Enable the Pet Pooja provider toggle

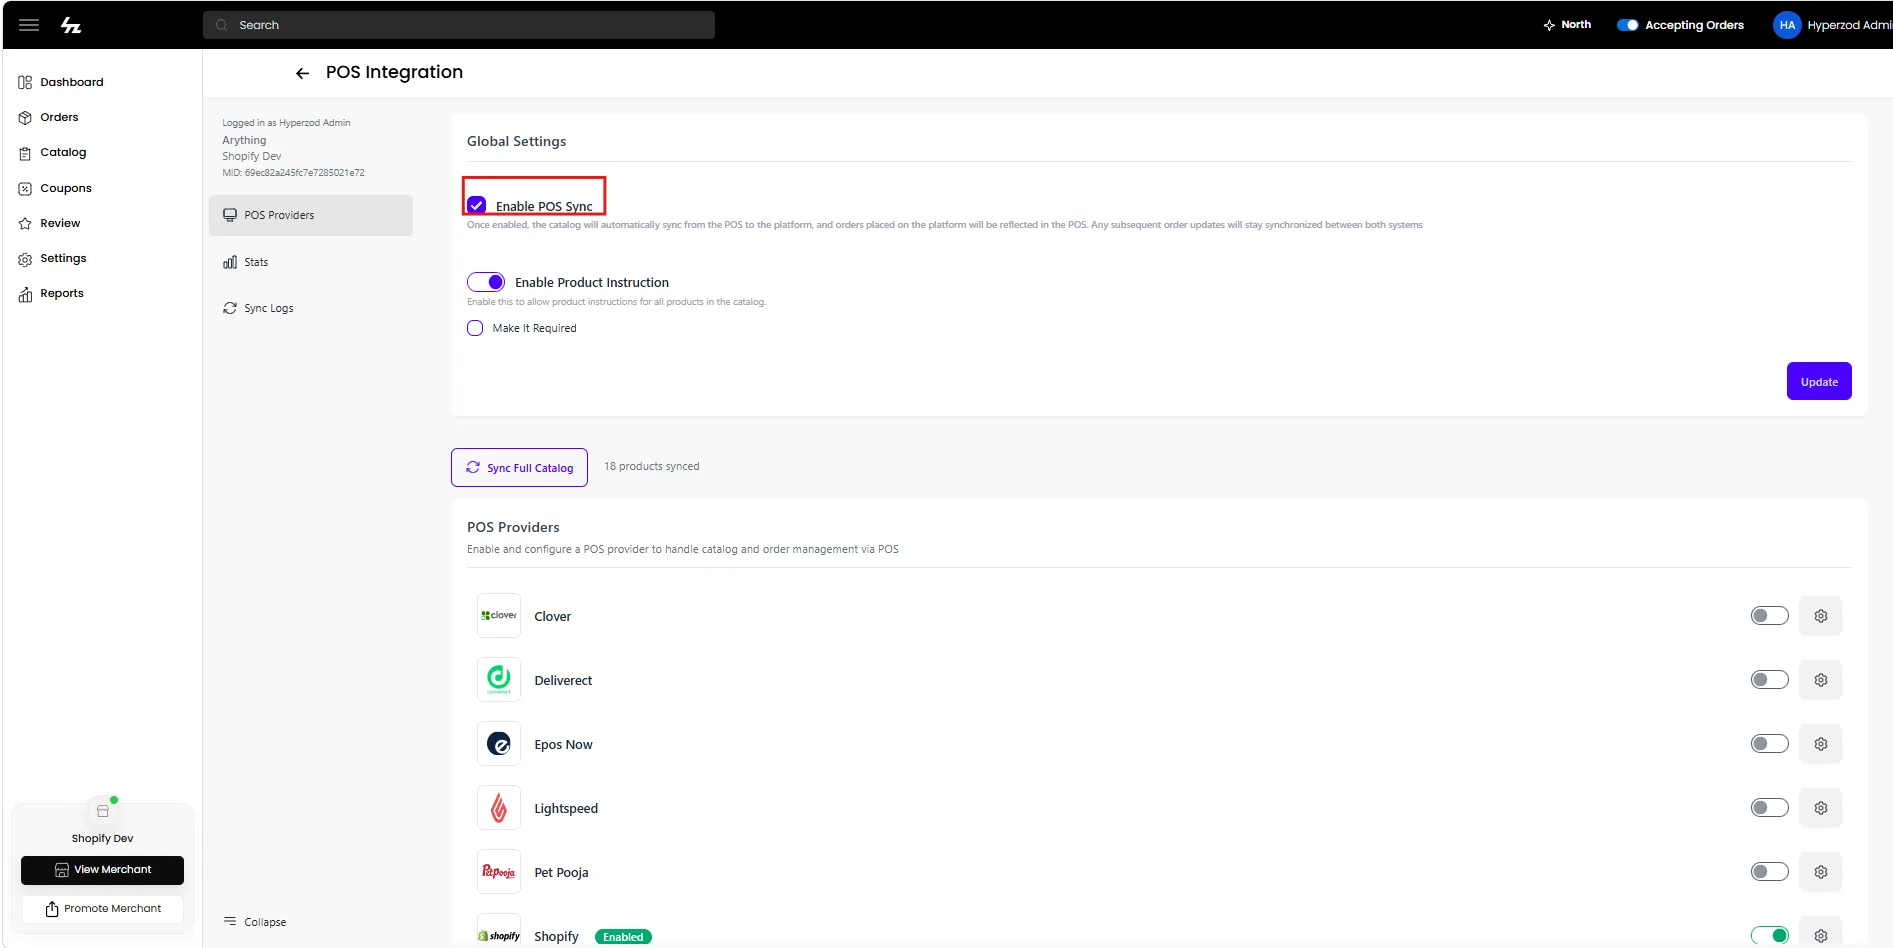click(1769, 872)
